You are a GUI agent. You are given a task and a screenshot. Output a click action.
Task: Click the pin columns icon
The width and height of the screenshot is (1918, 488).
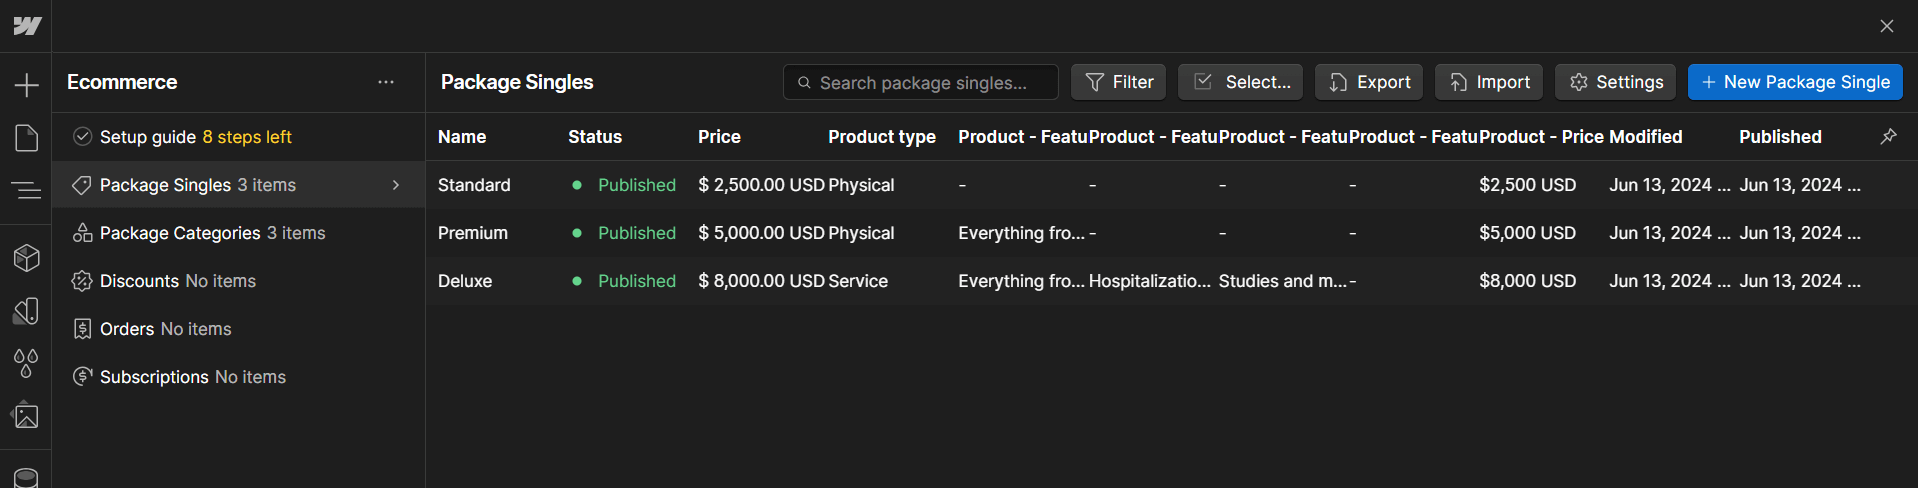pyautogui.click(x=1888, y=136)
